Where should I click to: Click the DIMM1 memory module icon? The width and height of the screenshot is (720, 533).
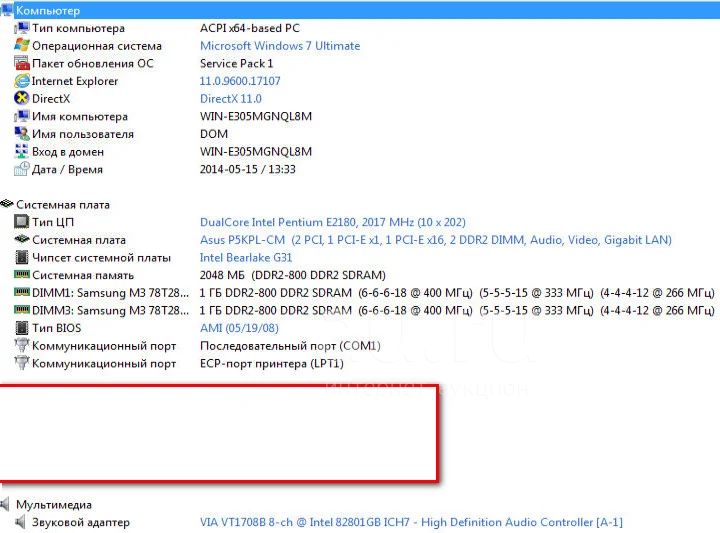tap(22, 292)
